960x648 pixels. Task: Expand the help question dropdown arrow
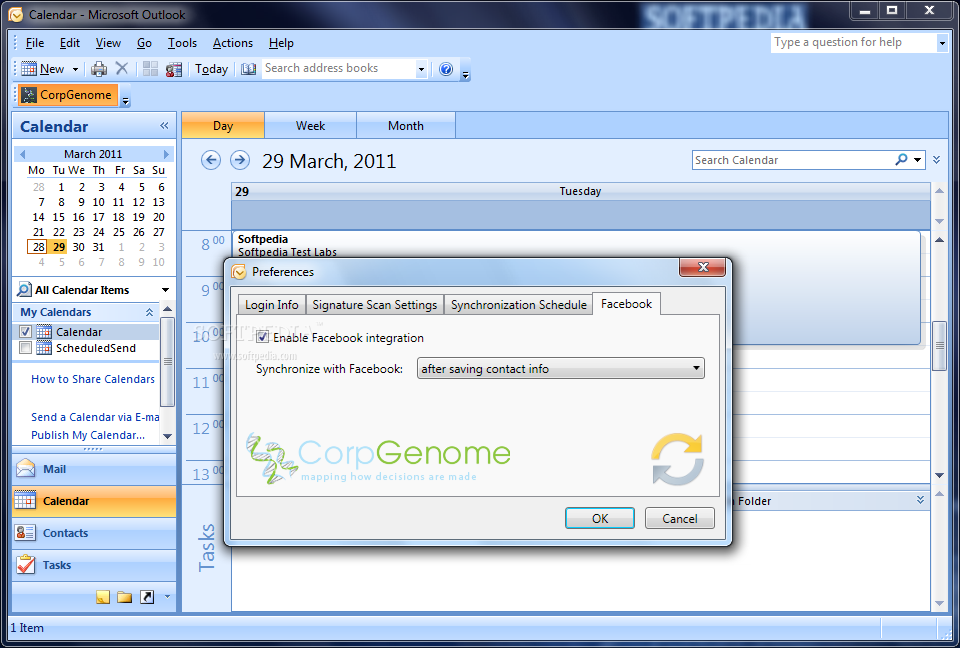(942, 43)
